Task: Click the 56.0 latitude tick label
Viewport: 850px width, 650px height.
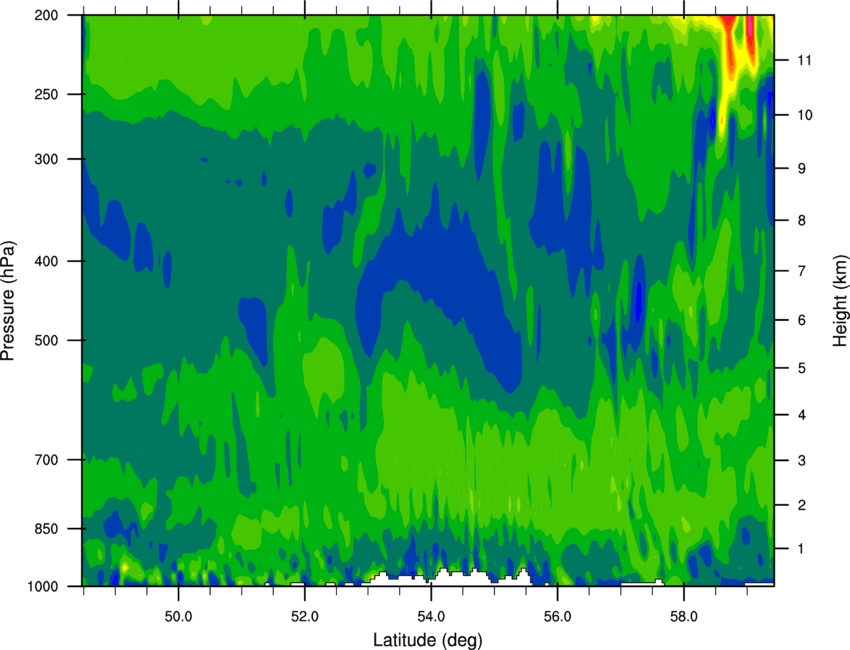Action: (558, 617)
